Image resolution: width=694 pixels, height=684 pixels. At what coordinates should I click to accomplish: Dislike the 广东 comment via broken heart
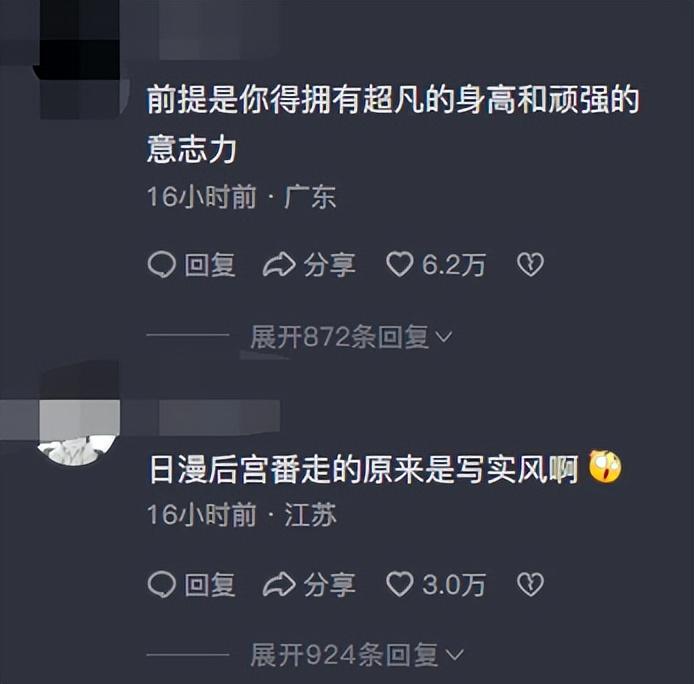click(x=530, y=265)
